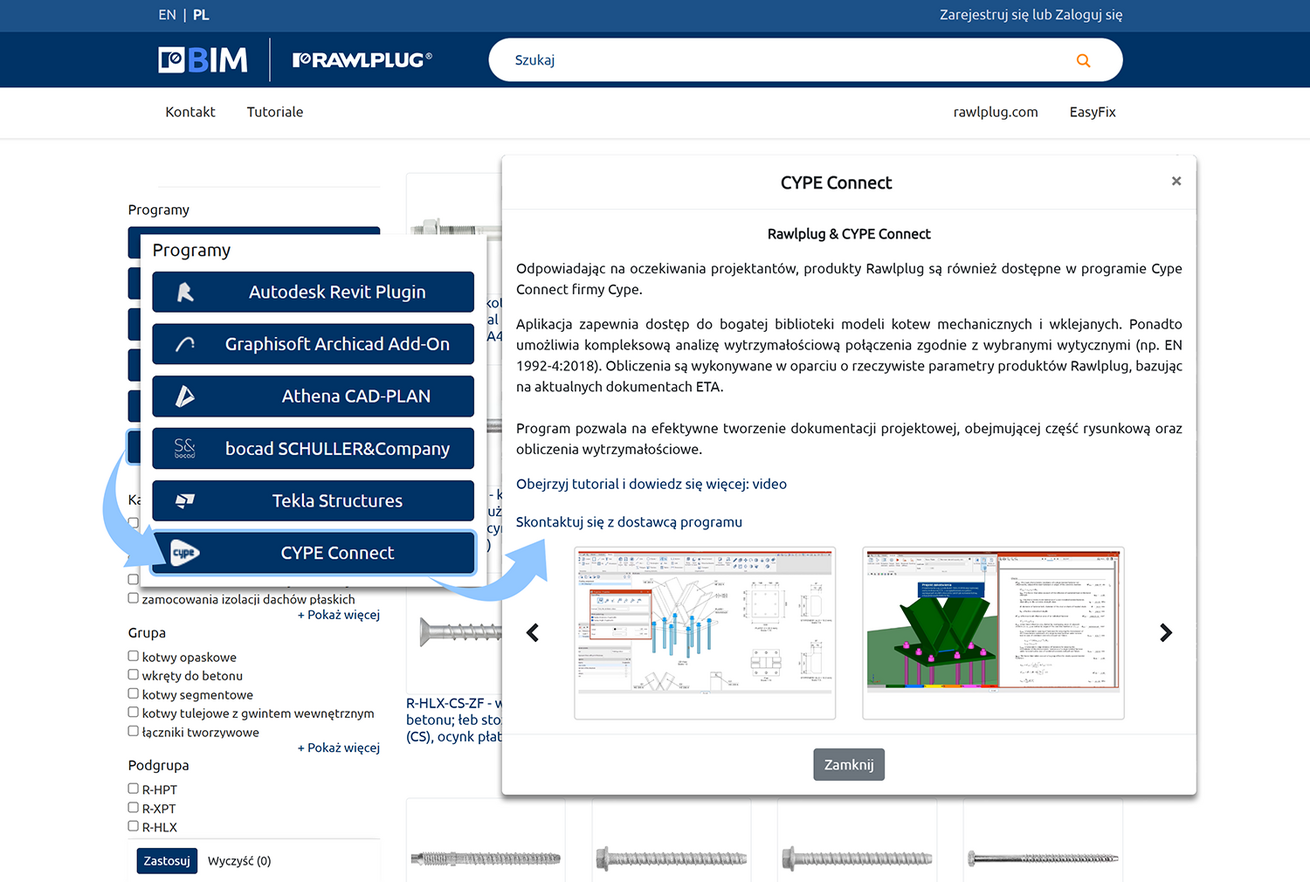Click the CYPE logo icon in button
This screenshot has width=1310, height=882.
[184, 553]
